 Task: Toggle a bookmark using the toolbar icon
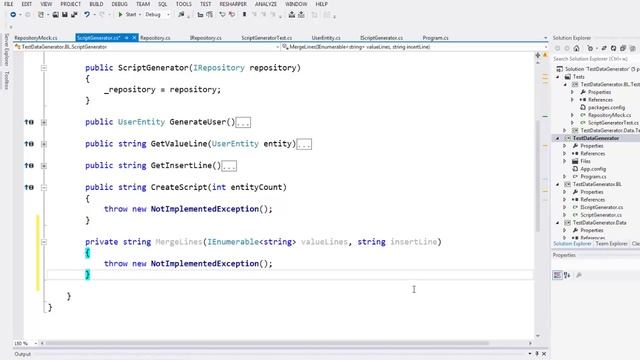244,15
